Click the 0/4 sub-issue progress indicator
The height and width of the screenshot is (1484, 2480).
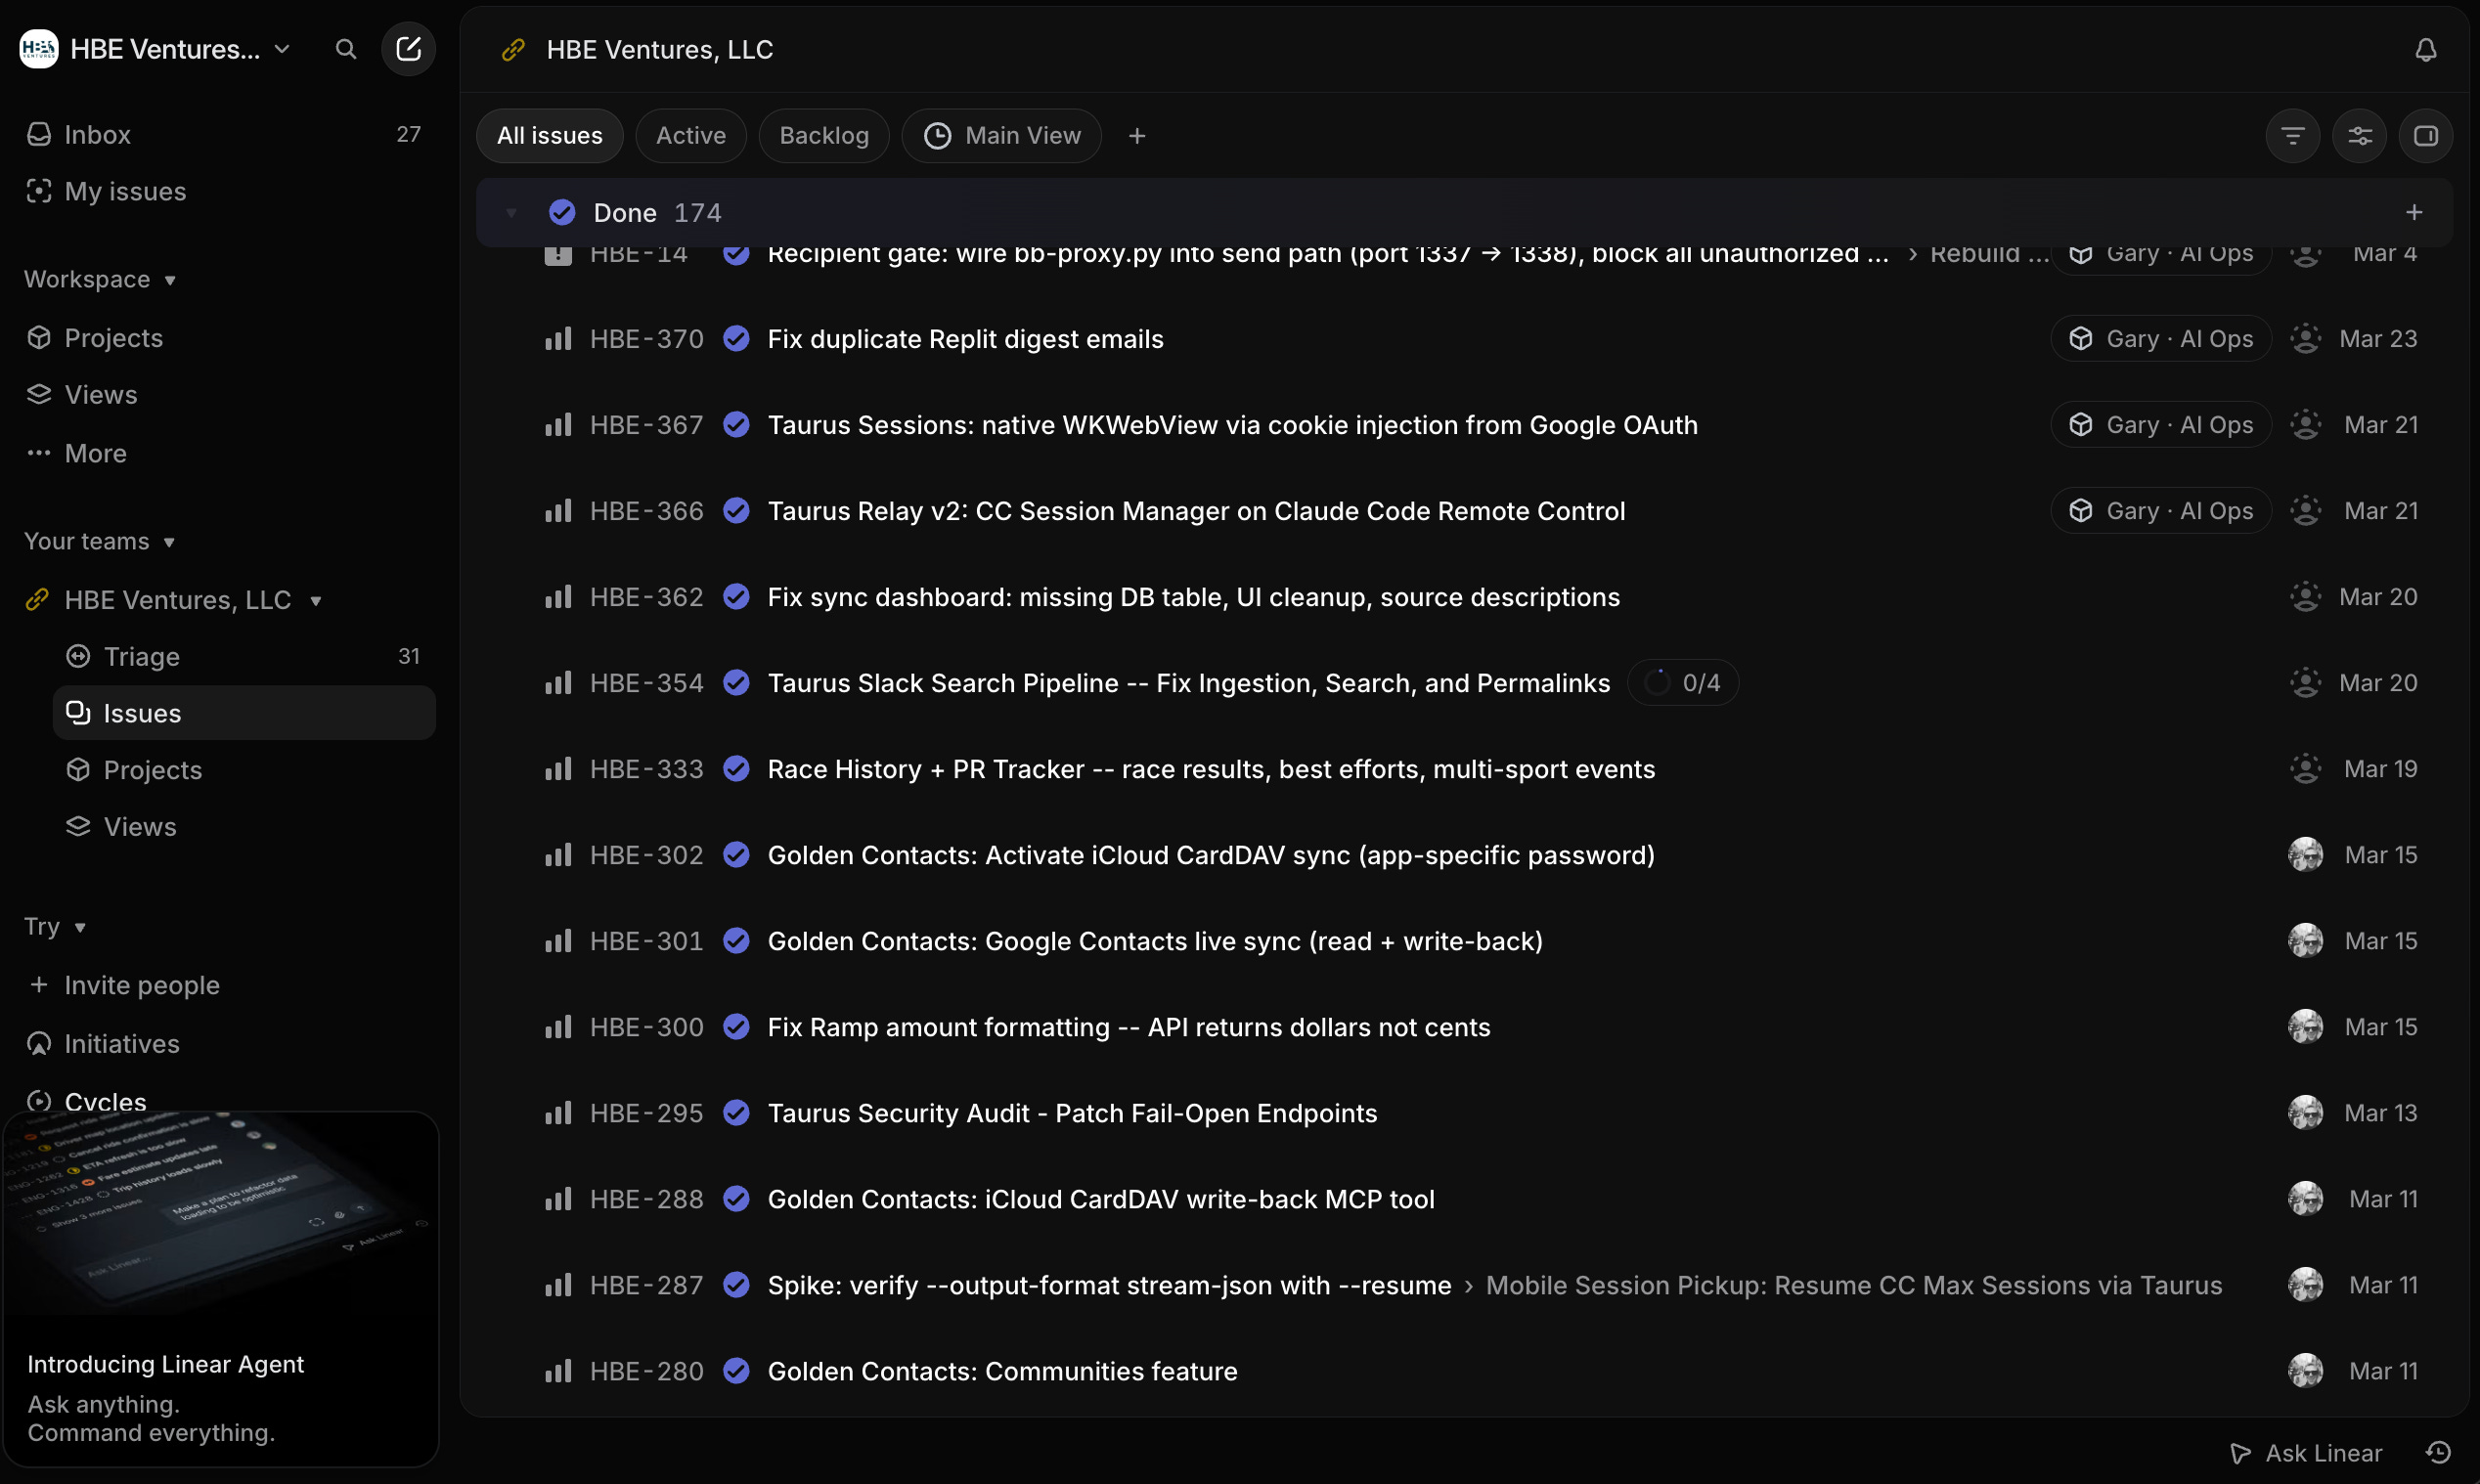[x=1682, y=683]
